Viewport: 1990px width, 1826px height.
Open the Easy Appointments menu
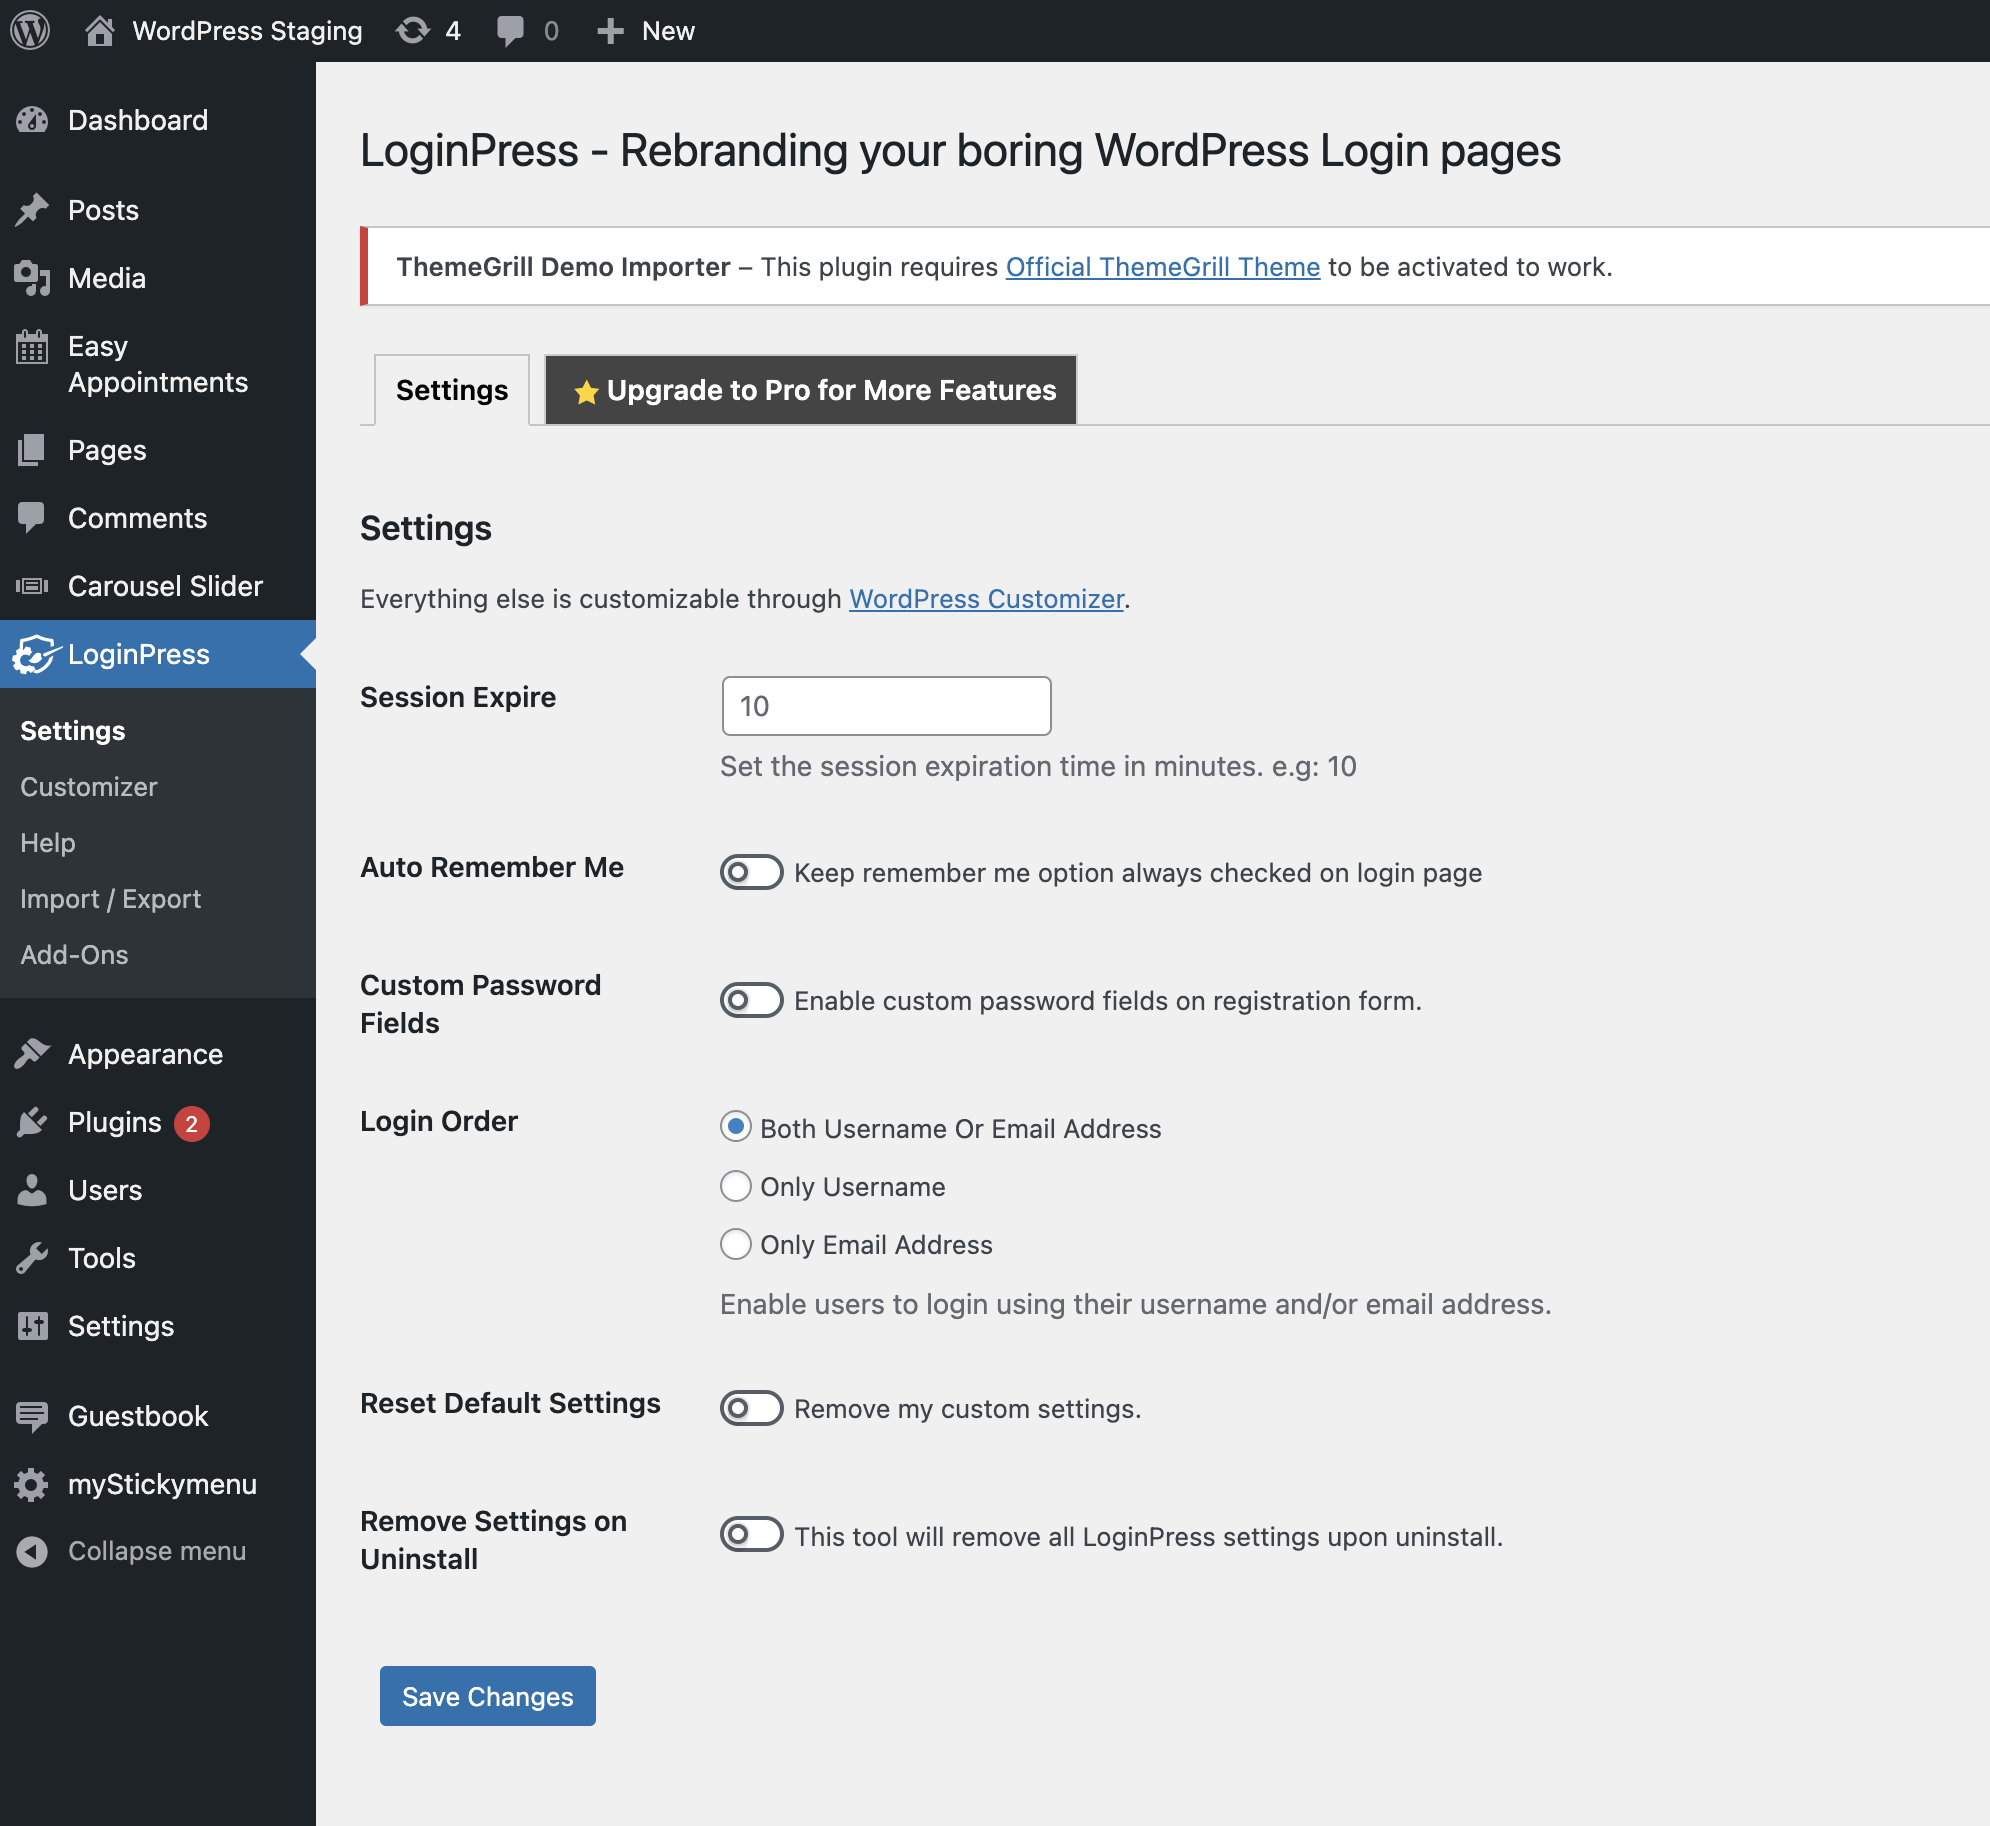[x=158, y=364]
